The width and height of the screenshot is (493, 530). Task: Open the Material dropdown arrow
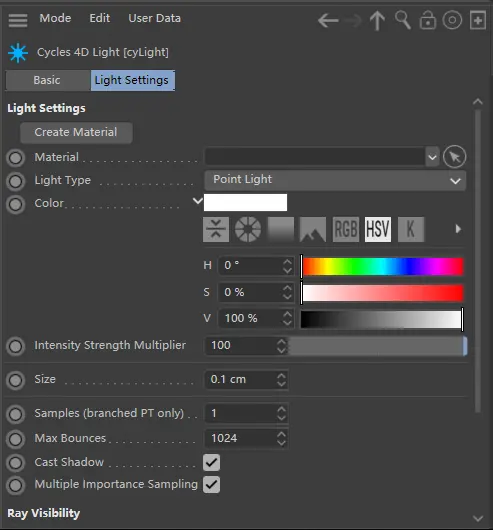[x=432, y=157]
